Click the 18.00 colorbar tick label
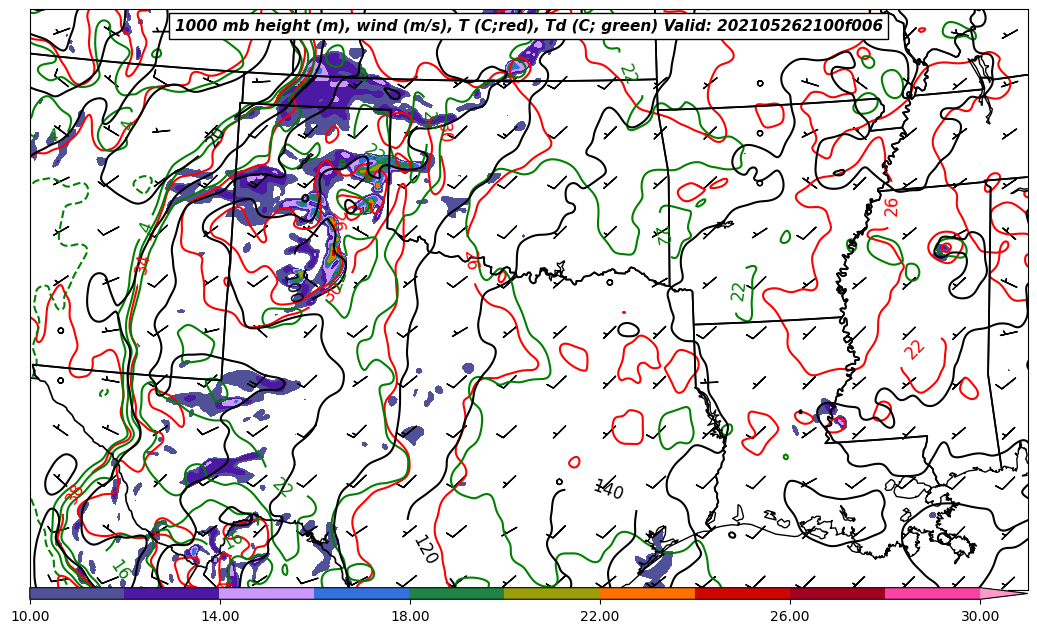Viewport: 1037px width, 633px height. [x=410, y=616]
